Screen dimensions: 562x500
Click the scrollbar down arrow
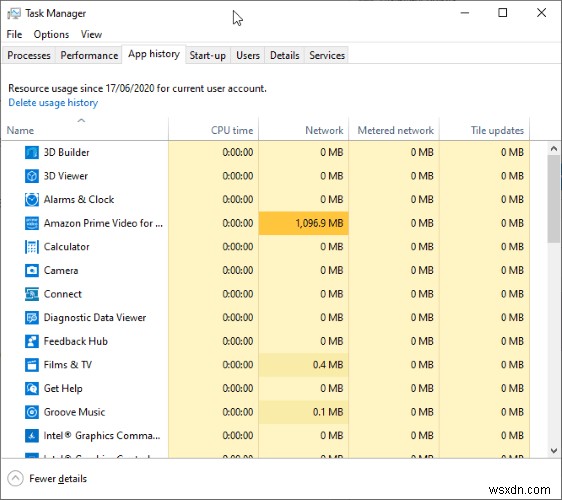pyautogui.click(x=554, y=451)
